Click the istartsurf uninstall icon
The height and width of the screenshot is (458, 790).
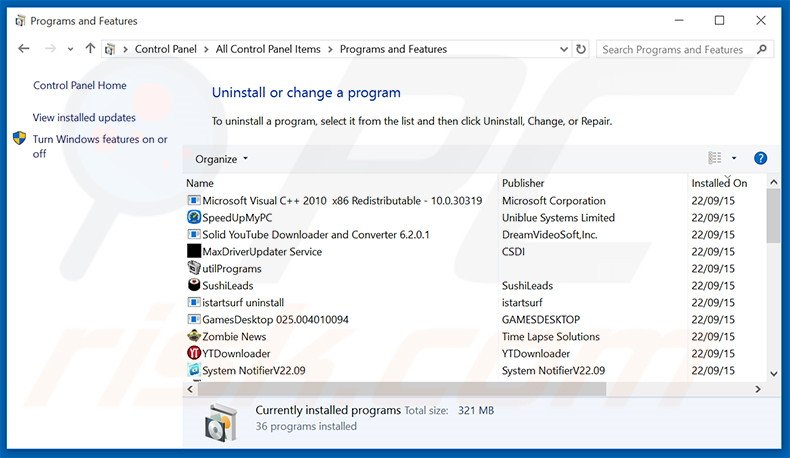click(194, 302)
